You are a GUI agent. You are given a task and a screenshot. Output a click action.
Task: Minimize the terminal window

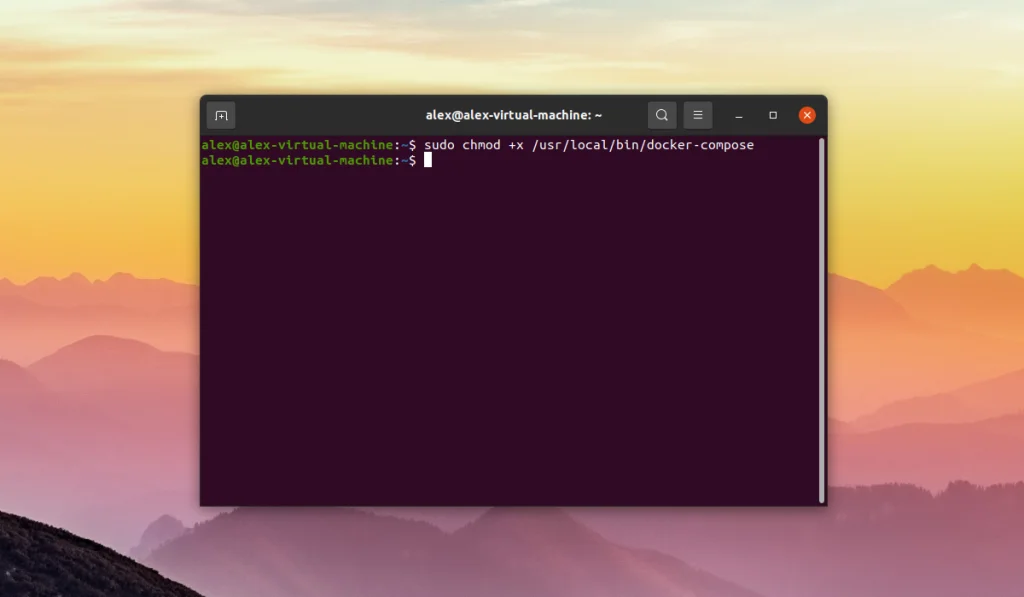click(x=738, y=114)
